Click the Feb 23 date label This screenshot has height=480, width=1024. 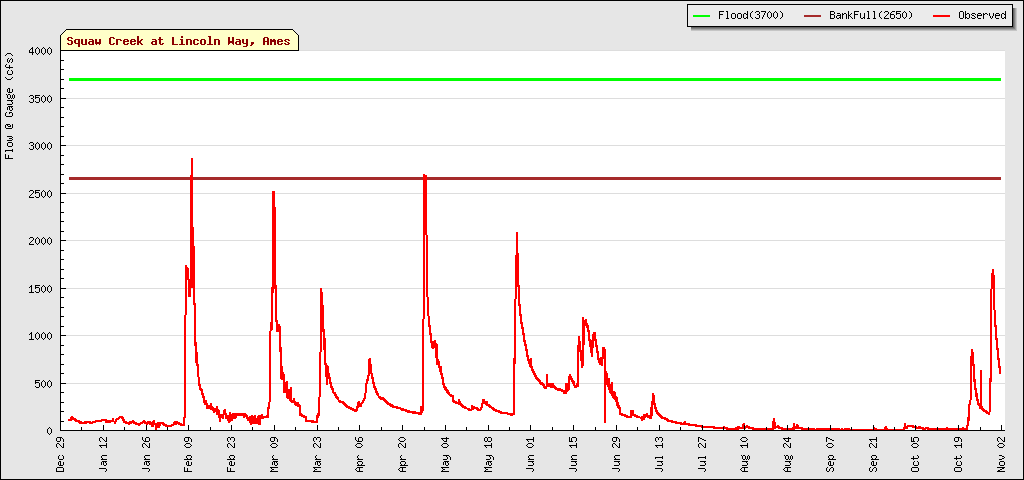click(x=231, y=455)
